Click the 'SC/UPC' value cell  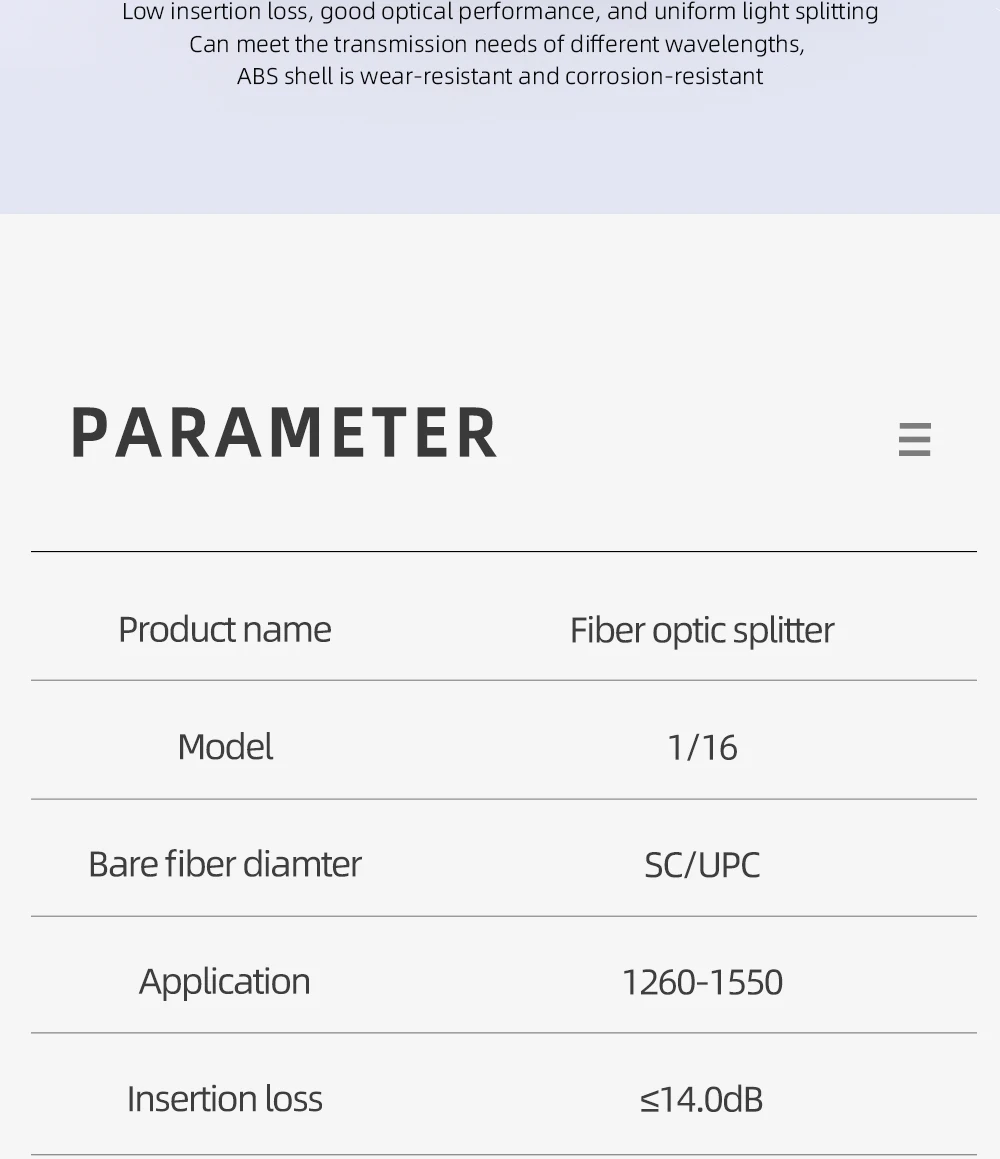click(701, 865)
